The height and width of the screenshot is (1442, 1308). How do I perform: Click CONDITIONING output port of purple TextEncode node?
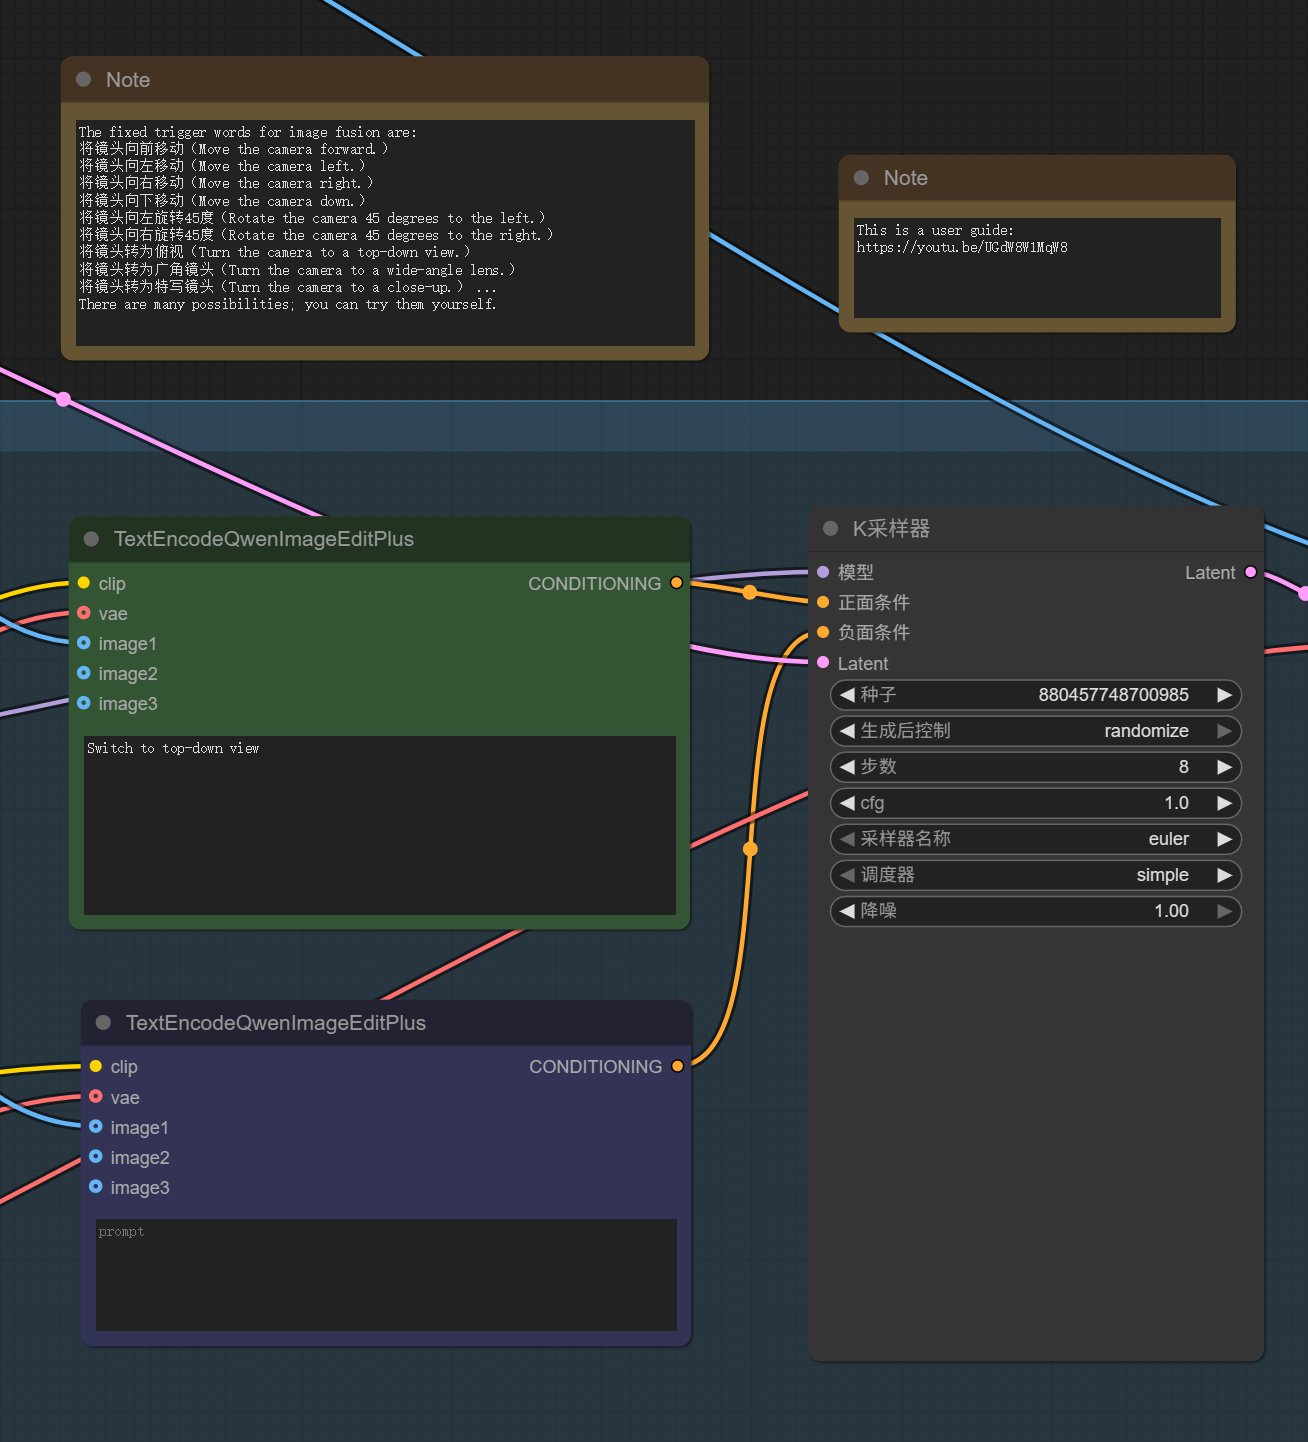[678, 1066]
